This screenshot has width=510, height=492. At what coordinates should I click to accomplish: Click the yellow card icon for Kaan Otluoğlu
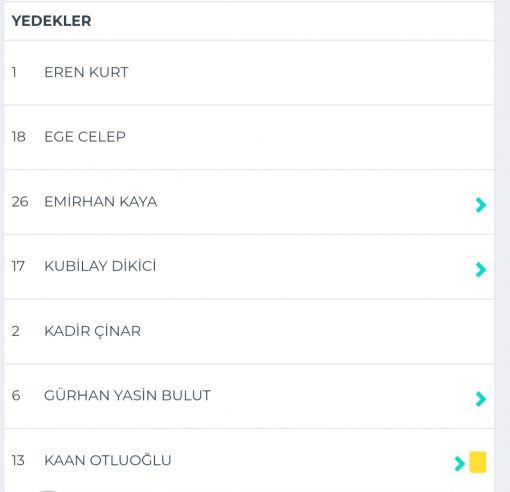478,462
